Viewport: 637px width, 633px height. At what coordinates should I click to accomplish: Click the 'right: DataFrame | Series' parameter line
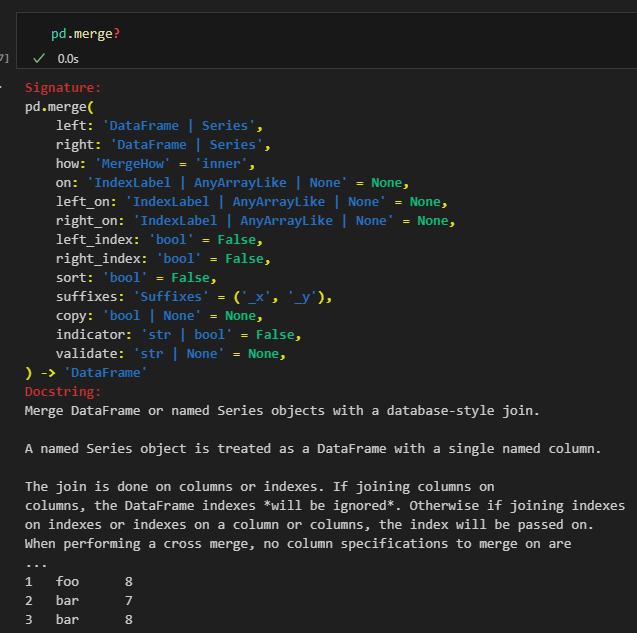pyautogui.click(x=163, y=145)
